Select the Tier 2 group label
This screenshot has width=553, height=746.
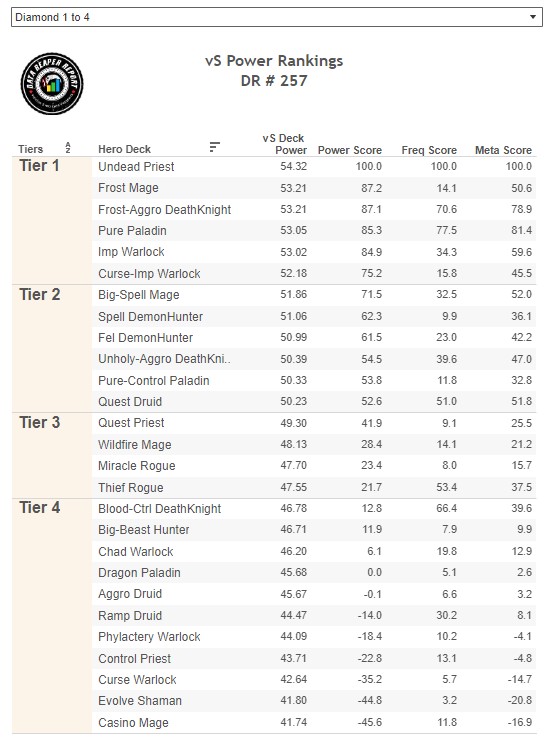40,294
